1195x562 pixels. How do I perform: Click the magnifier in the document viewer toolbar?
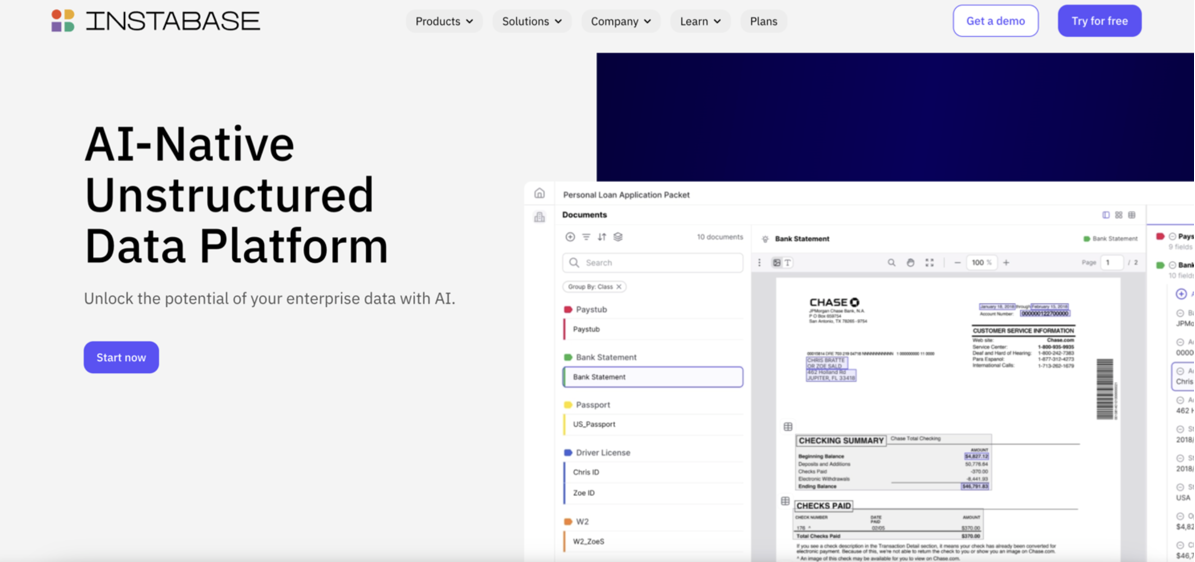click(891, 262)
